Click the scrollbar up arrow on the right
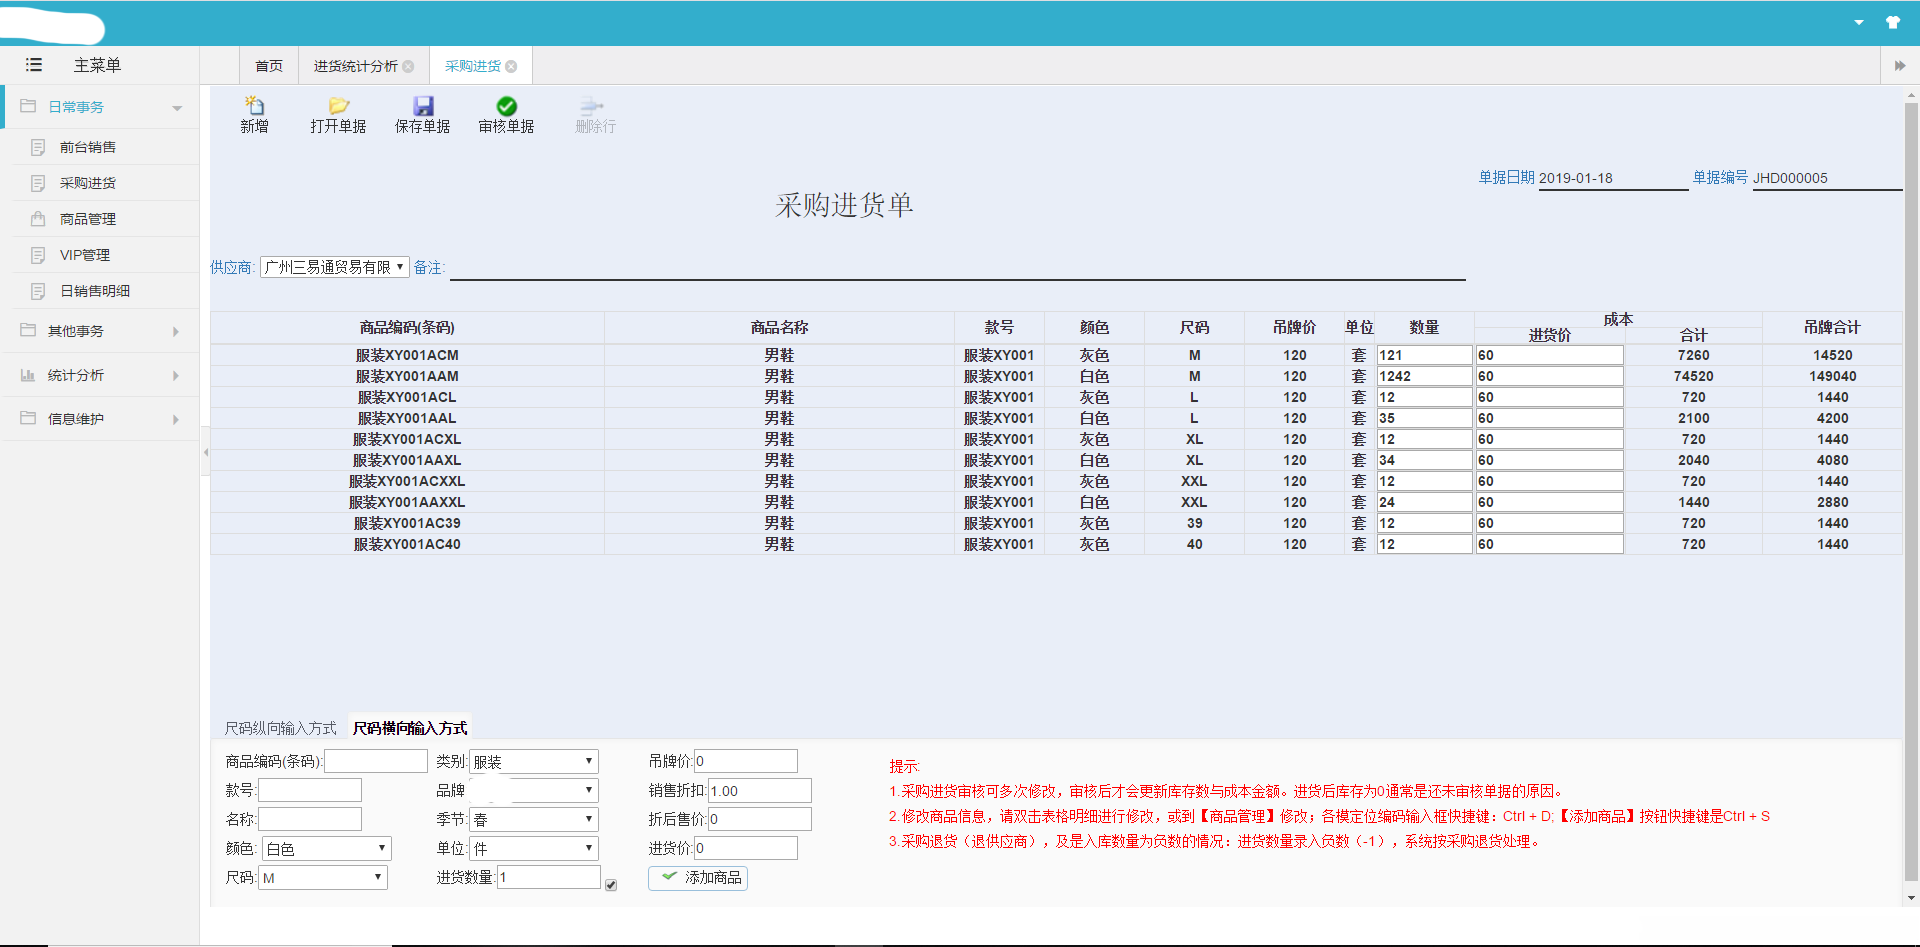1920x947 pixels. 1911,95
